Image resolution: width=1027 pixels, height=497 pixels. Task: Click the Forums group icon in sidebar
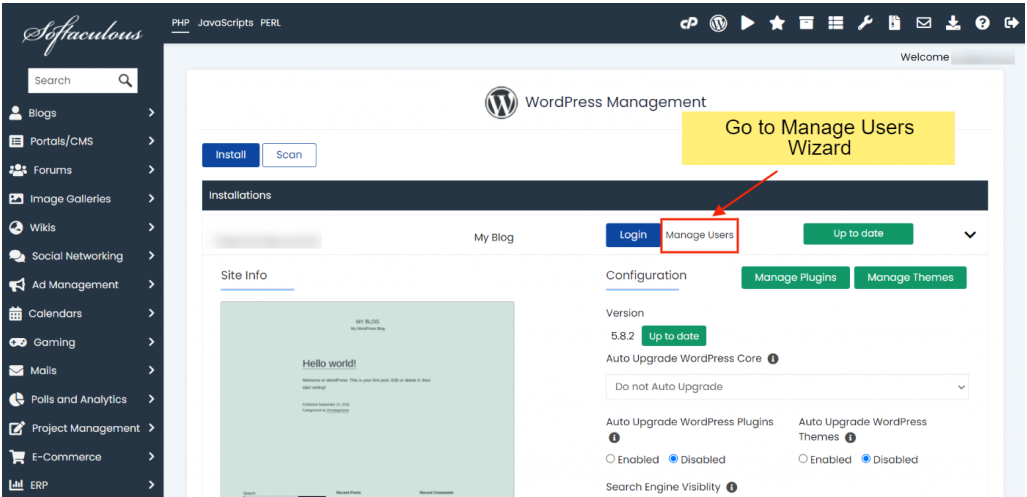point(18,170)
